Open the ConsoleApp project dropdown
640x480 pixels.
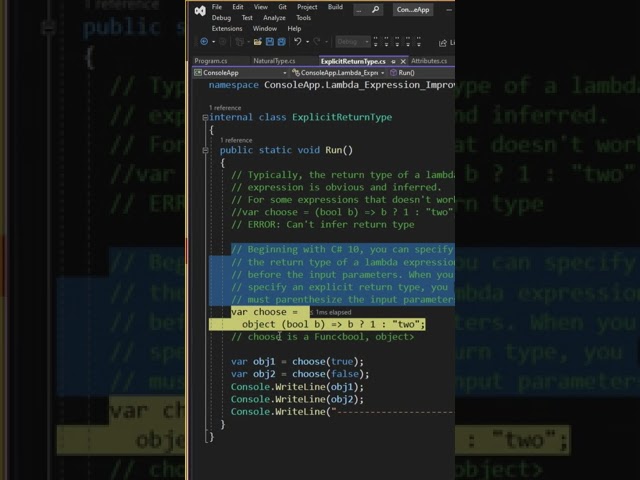pos(240,73)
